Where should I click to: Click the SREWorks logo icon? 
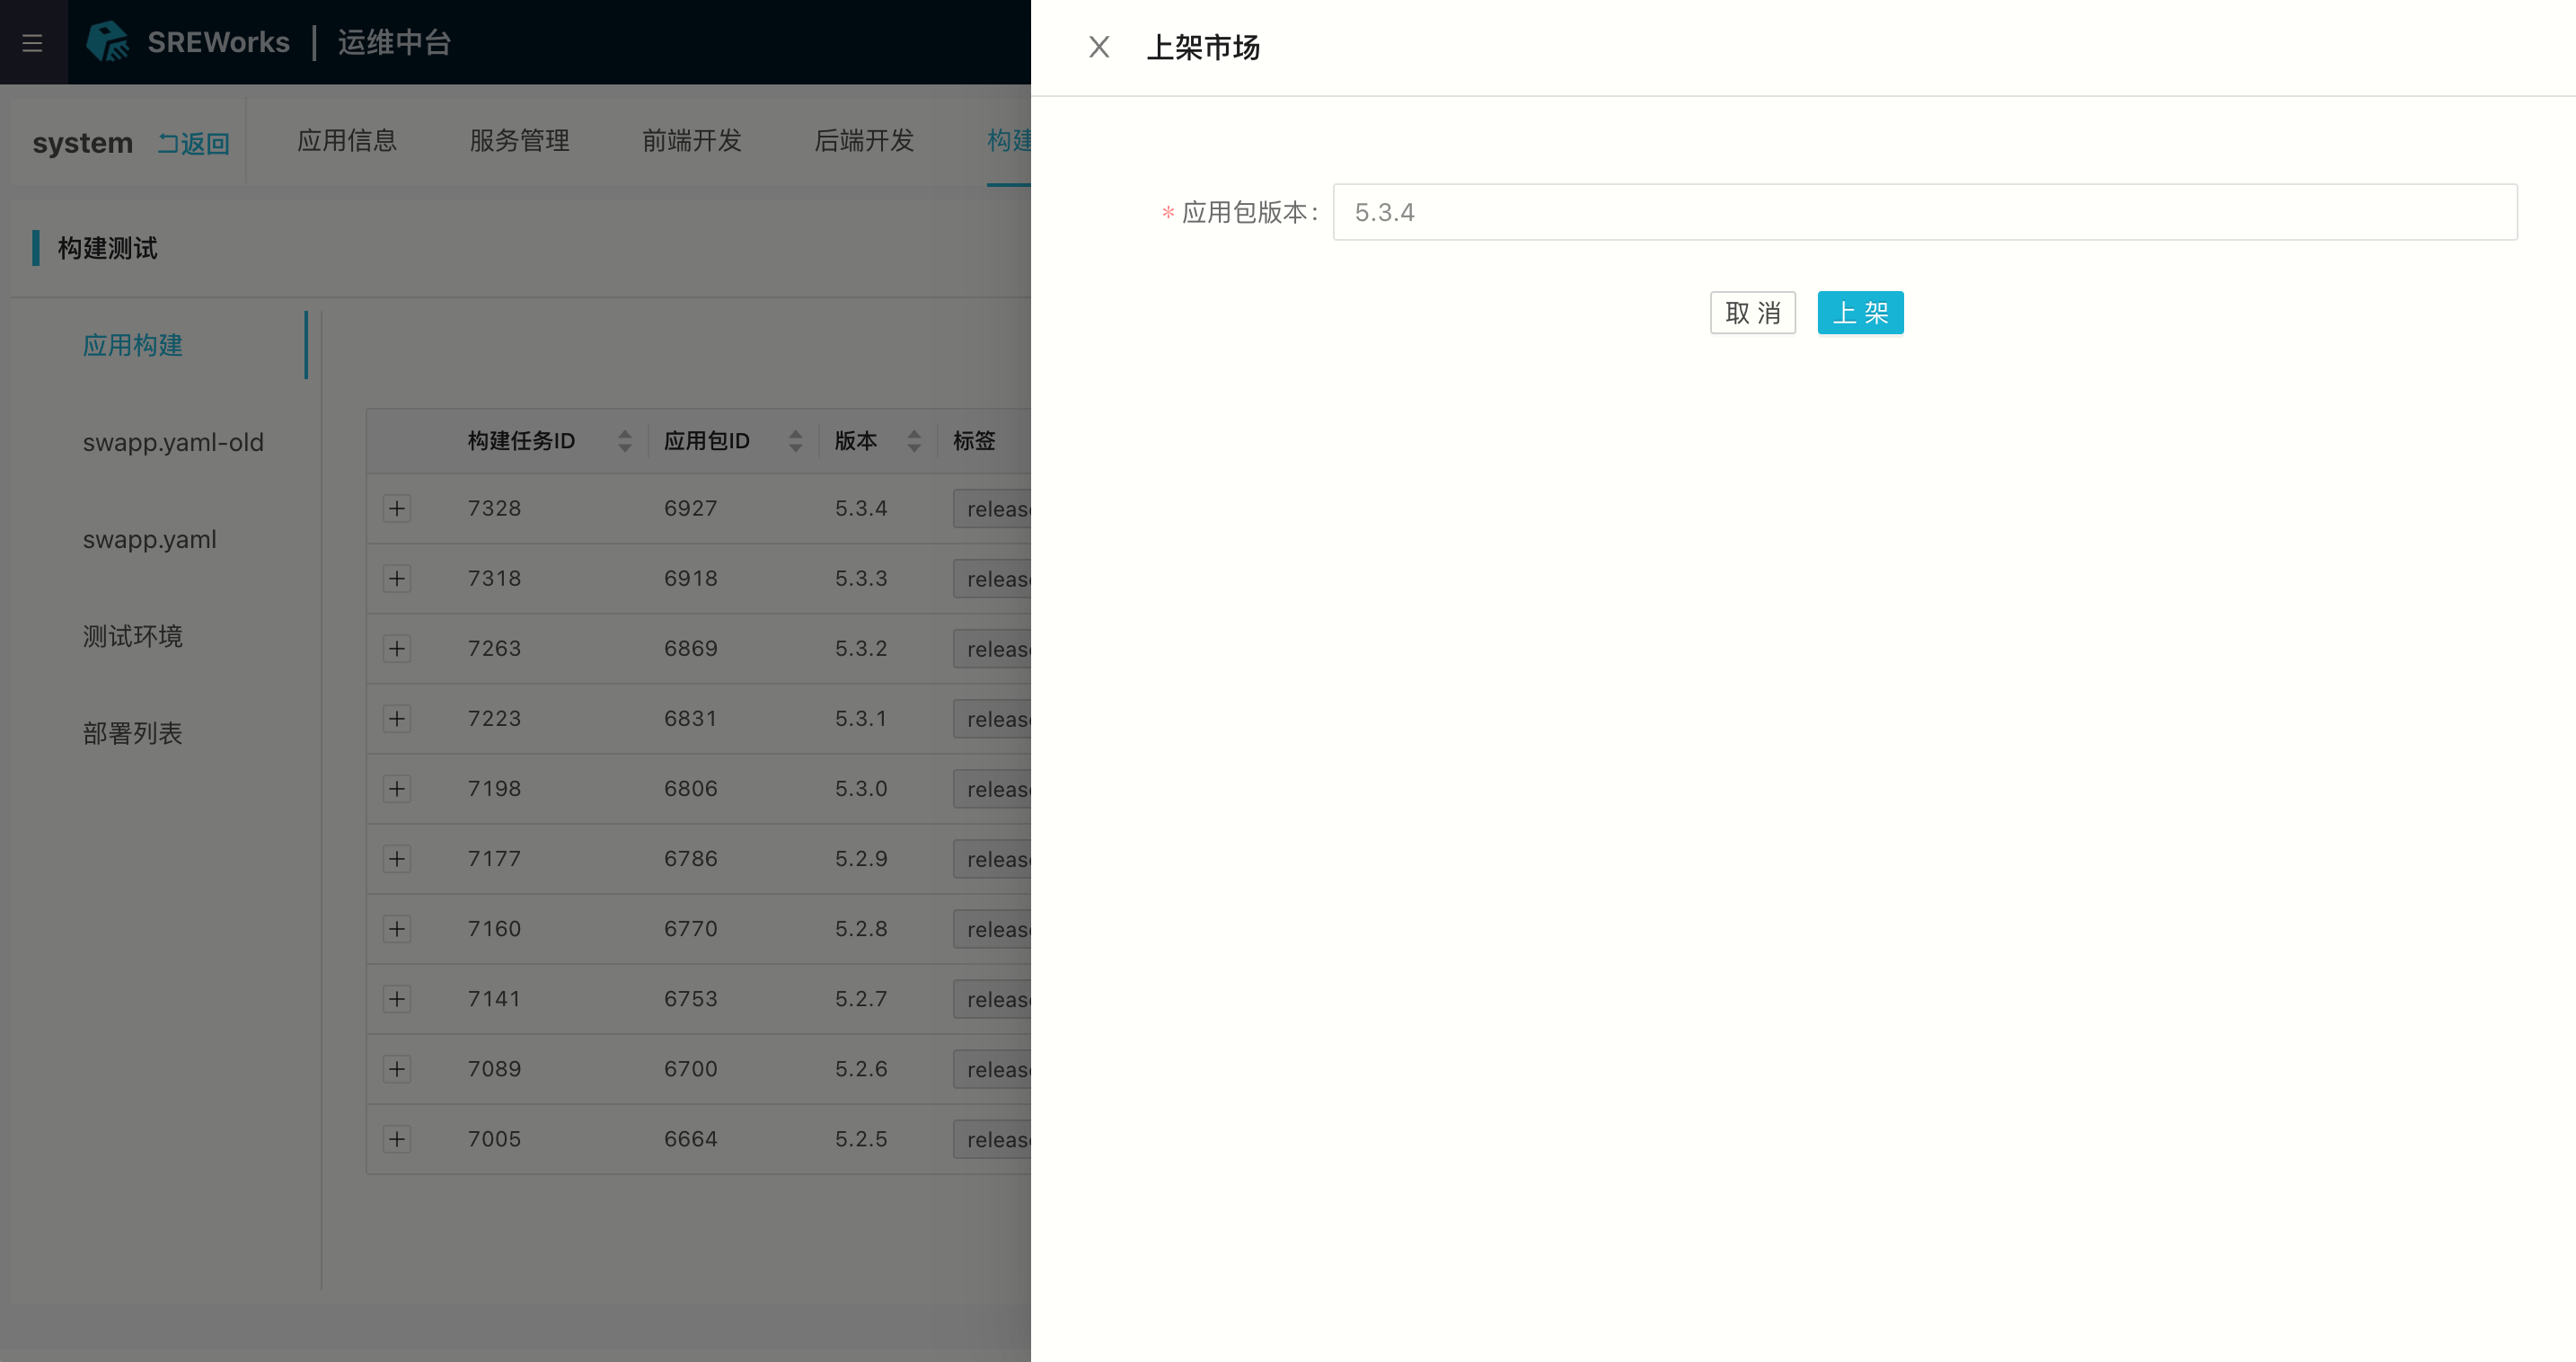click(108, 42)
